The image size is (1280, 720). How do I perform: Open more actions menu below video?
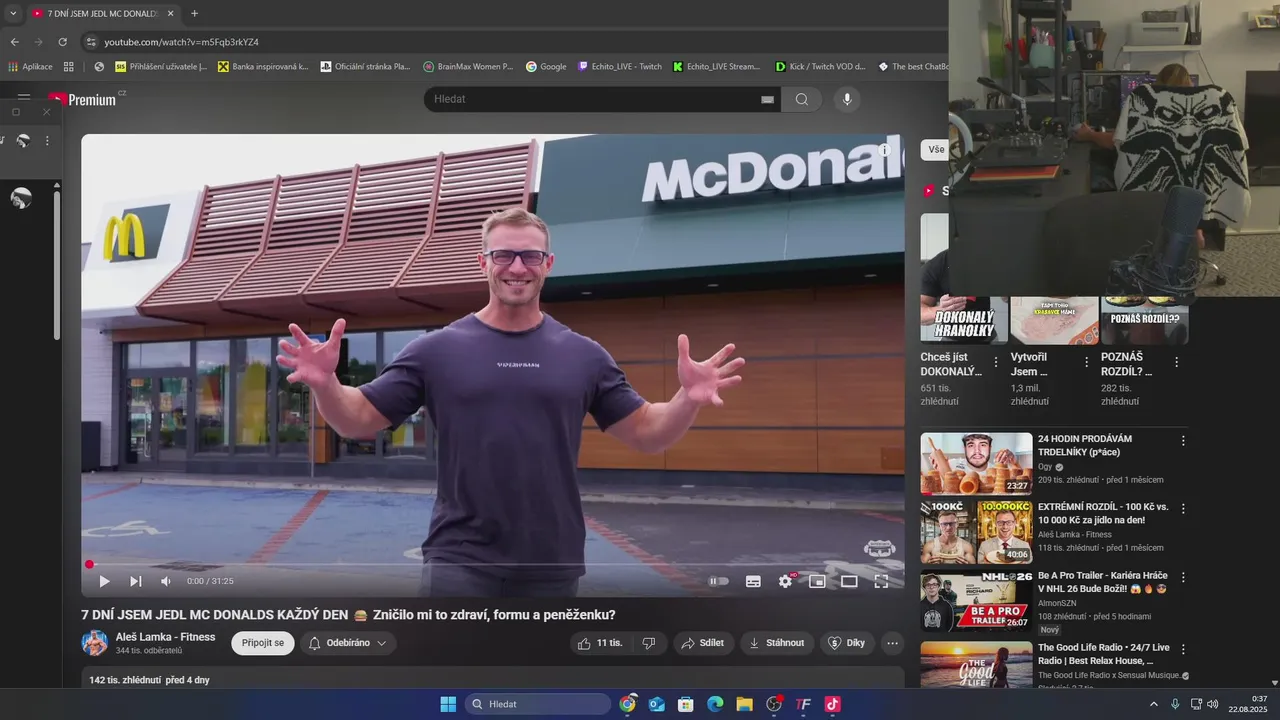click(892, 643)
